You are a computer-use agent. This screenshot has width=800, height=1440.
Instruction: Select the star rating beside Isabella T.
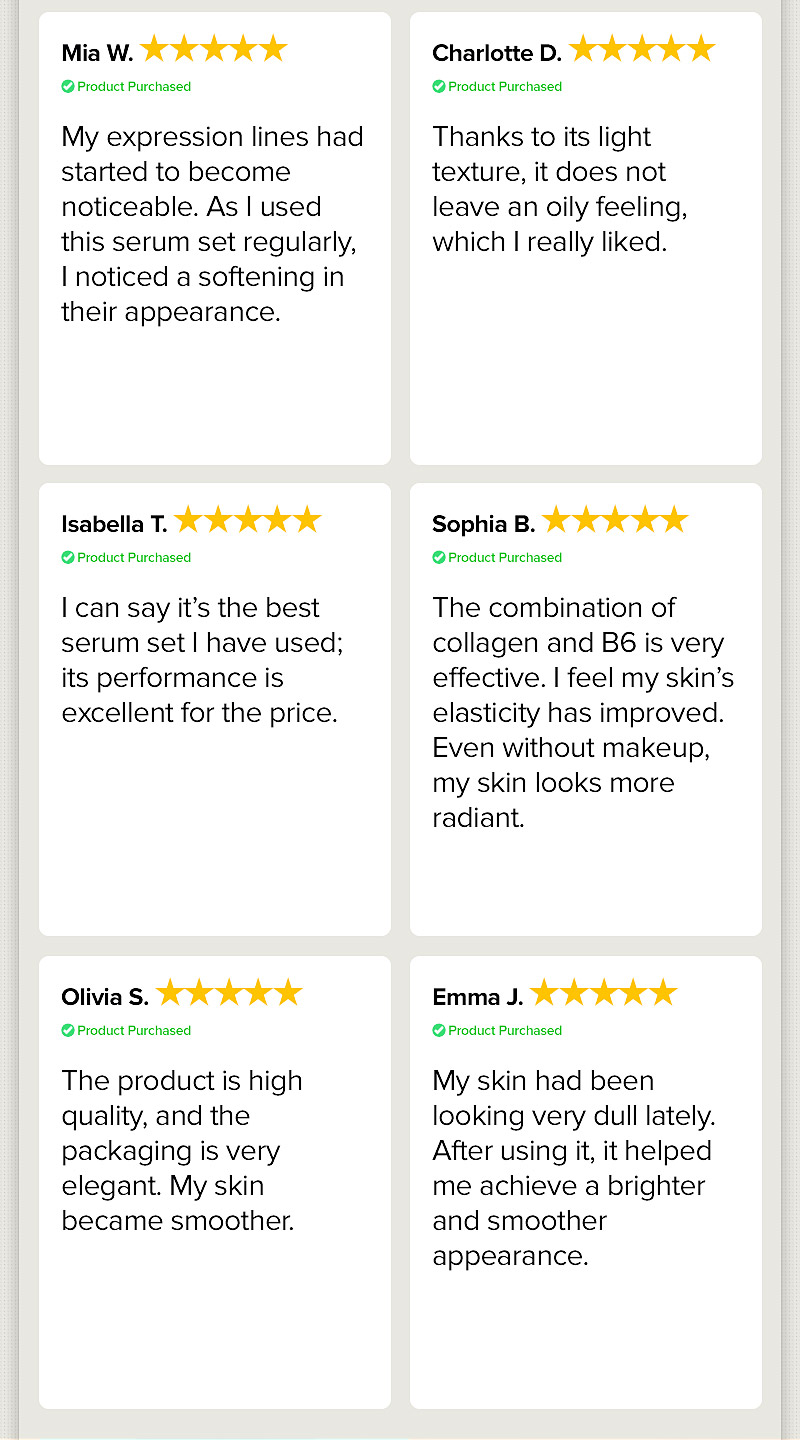click(x=248, y=520)
